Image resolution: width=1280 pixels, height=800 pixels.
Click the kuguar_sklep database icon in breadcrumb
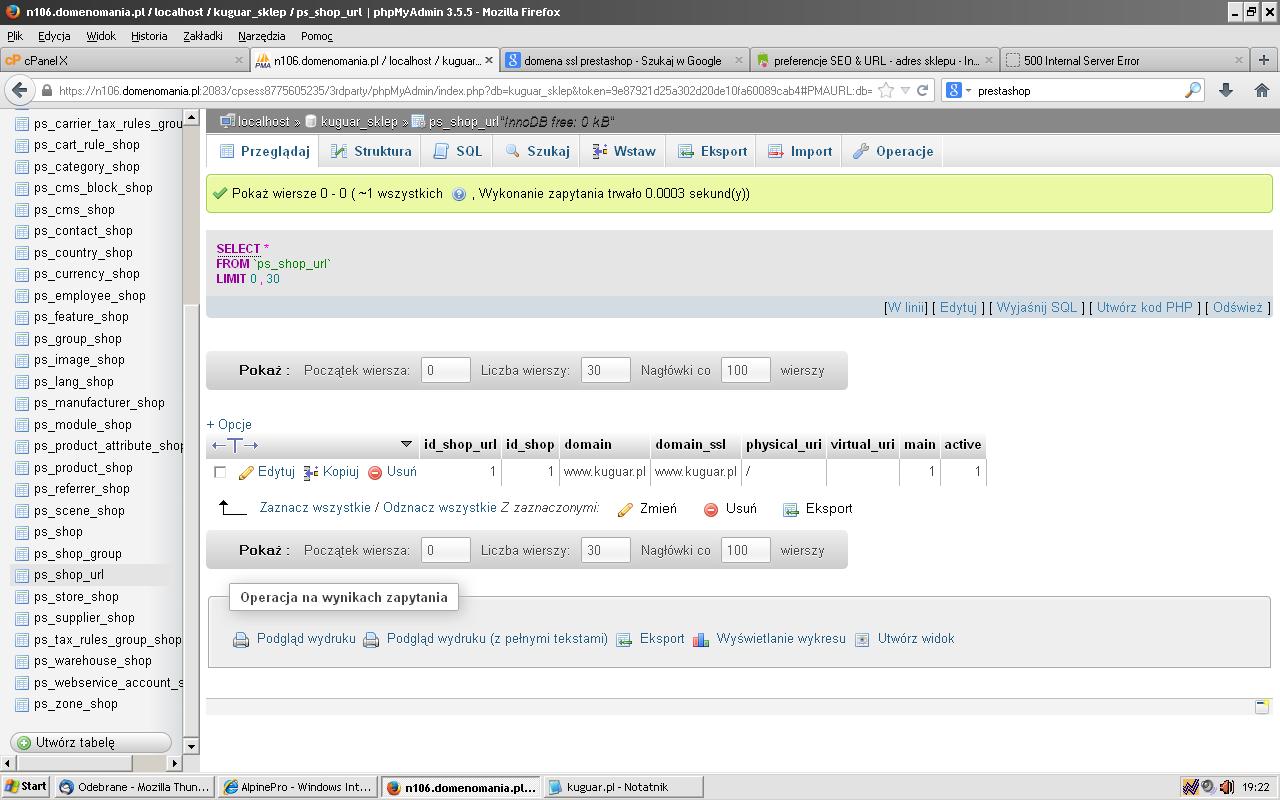click(x=311, y=122)
